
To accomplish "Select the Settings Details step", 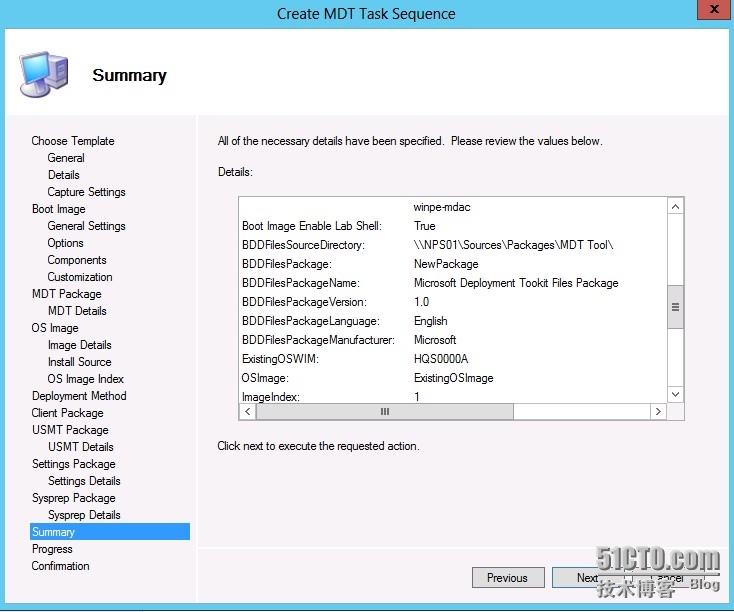I will tap(84, 481).
